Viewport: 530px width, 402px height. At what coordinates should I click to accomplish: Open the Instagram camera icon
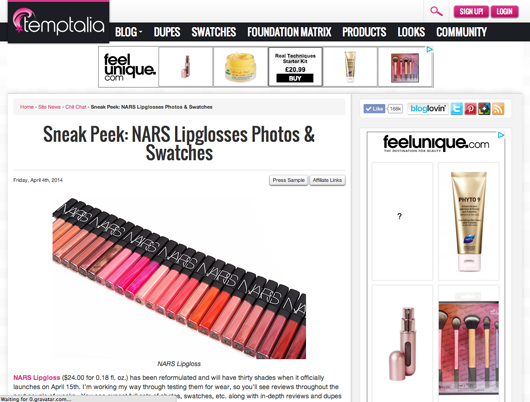click(x=484, y=109)
